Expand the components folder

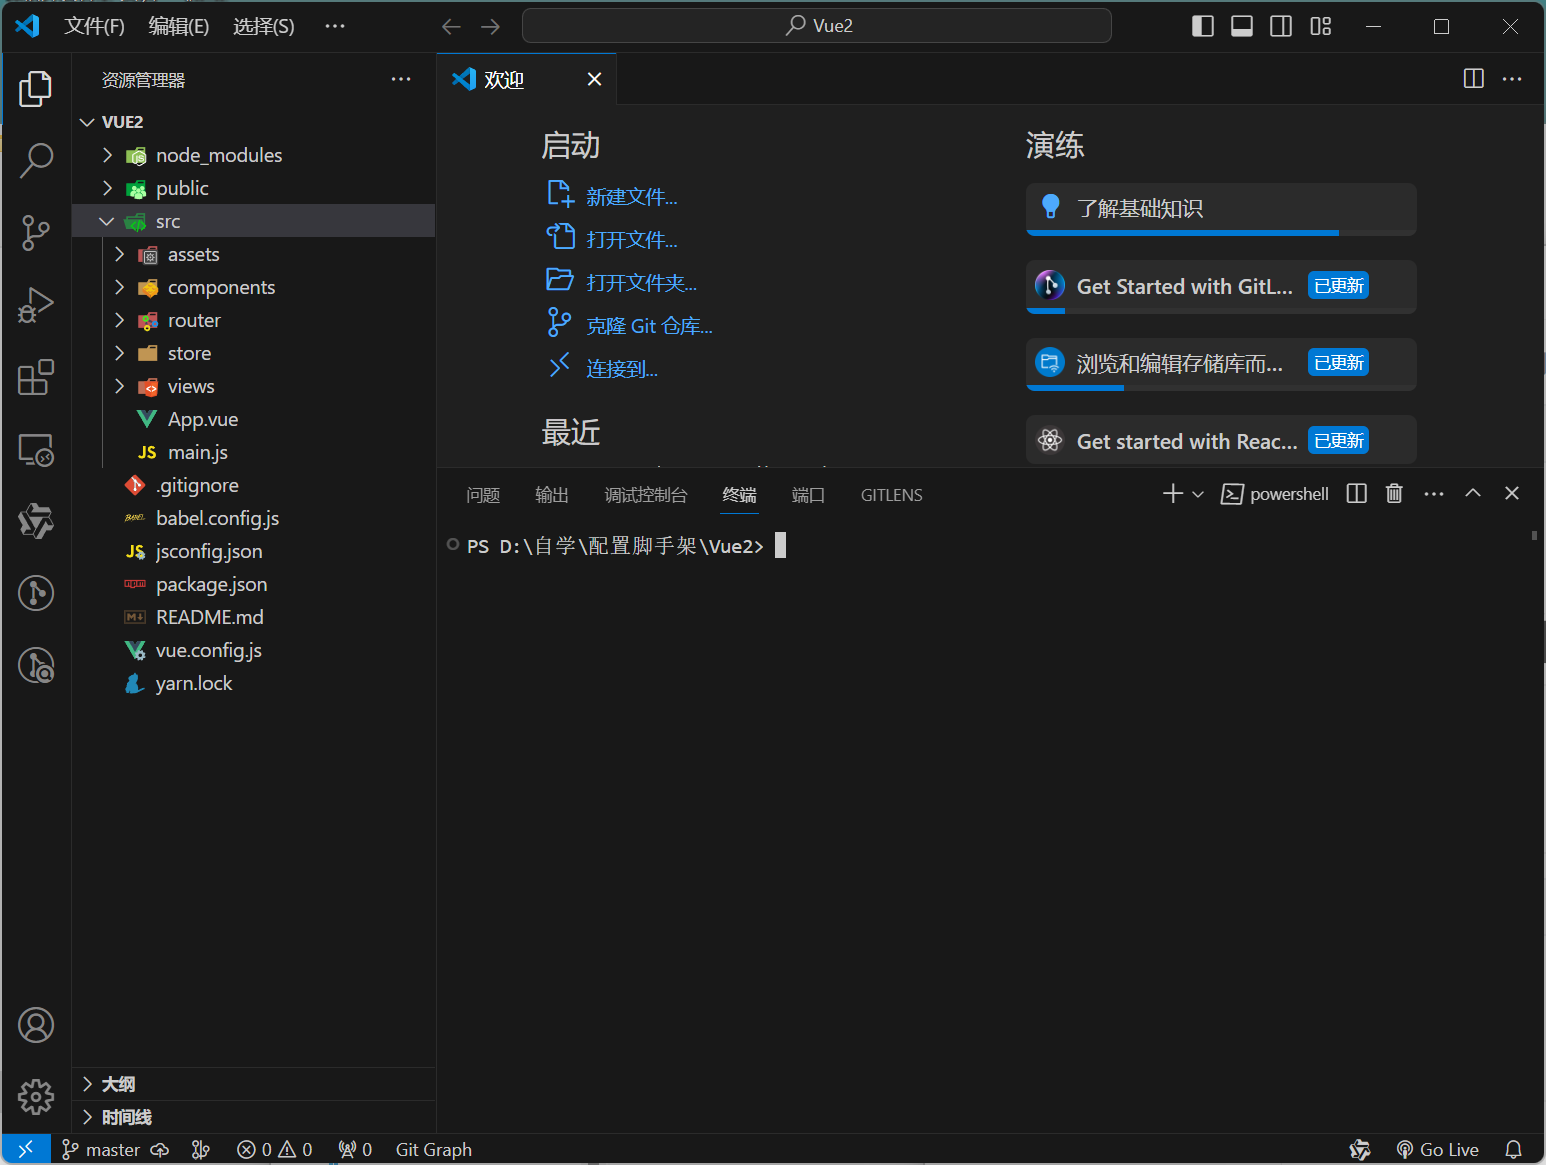click(x=254, y=287)
